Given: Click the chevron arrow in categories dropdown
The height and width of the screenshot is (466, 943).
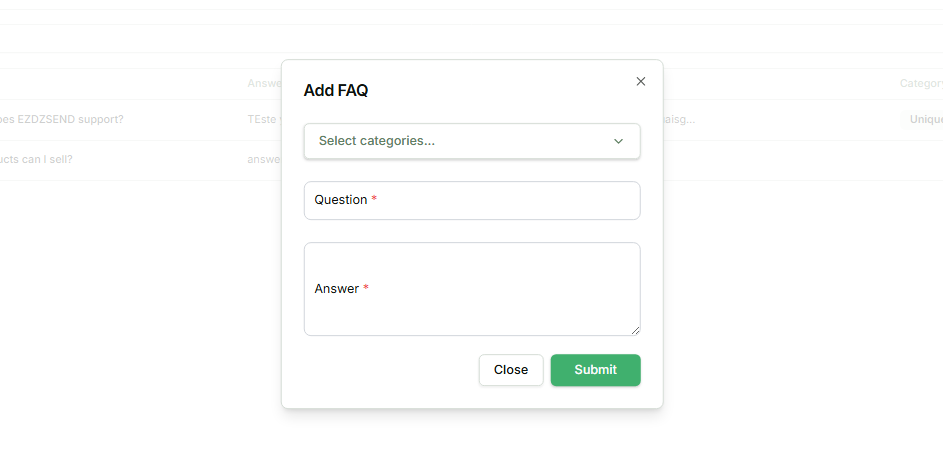Looking at the screenshot, I should pos(618,142).
